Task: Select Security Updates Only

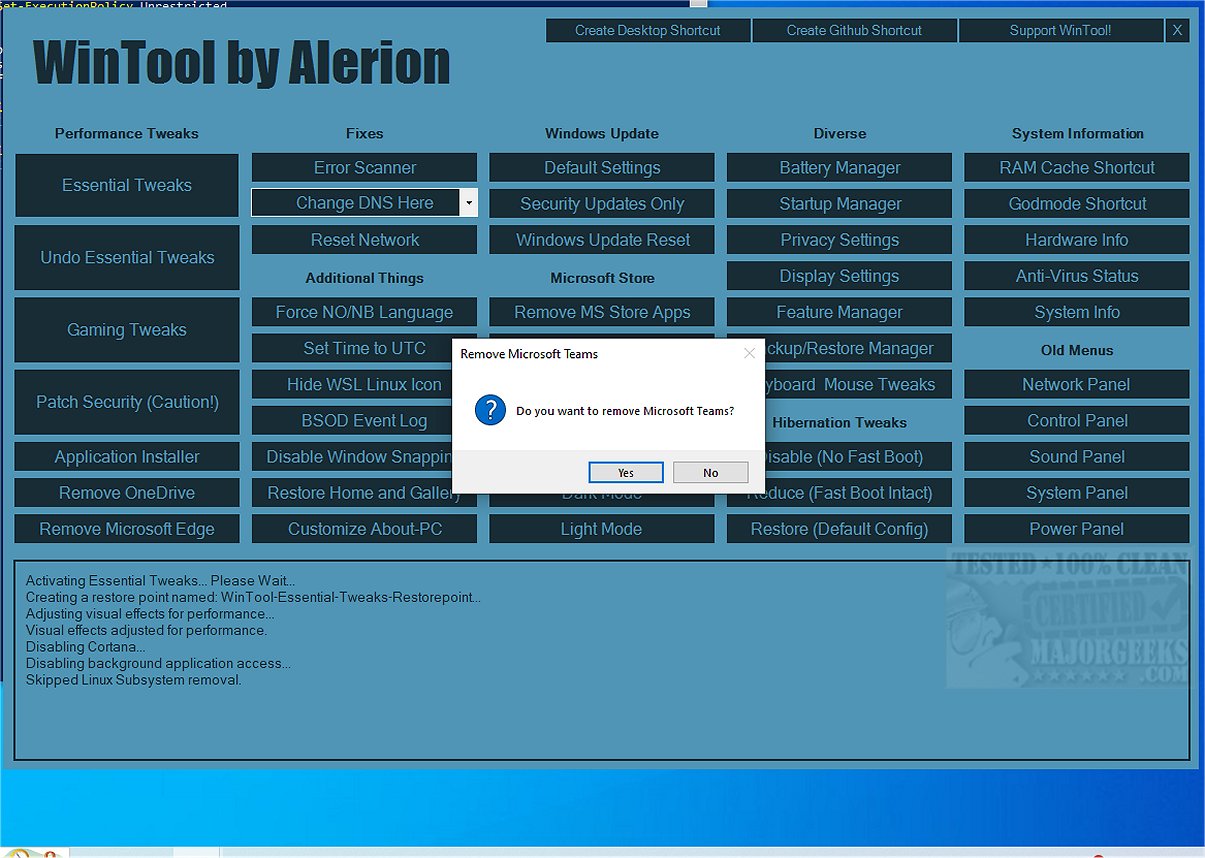Action: pyautogui.click(x=602, y=204)
